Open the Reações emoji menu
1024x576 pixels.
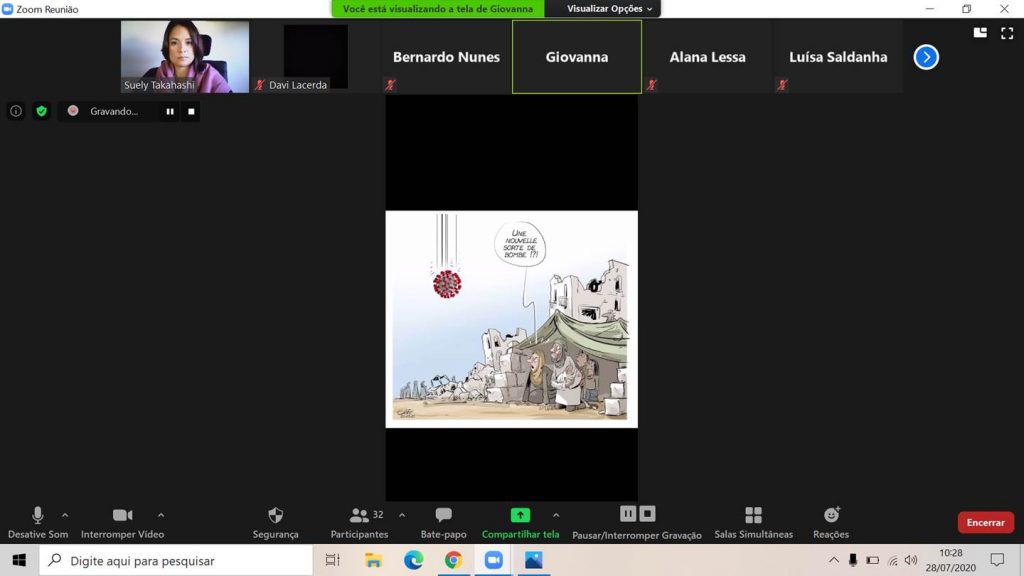tap(831, 522)
